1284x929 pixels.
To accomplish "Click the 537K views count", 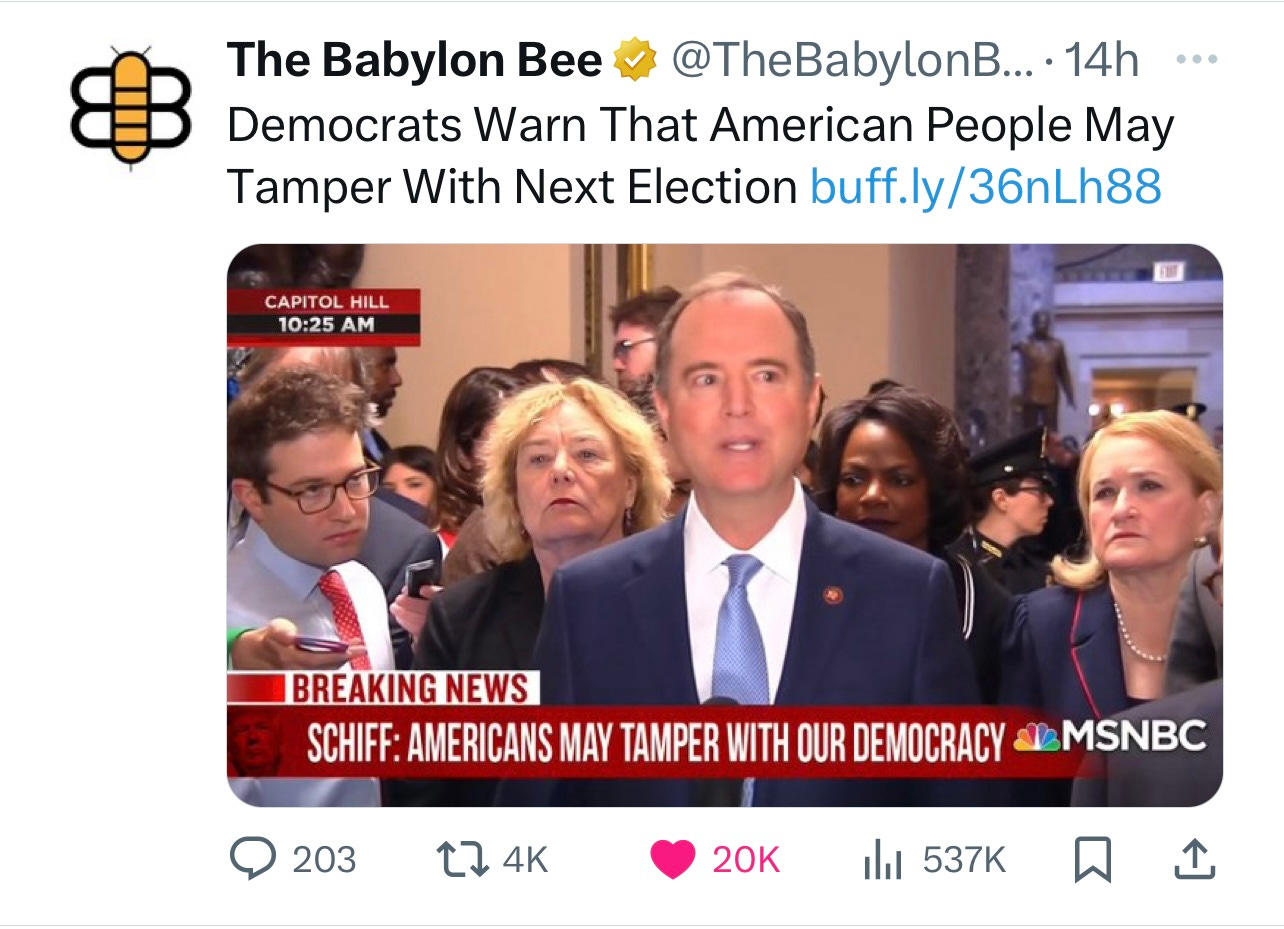I will click(964, 860).
